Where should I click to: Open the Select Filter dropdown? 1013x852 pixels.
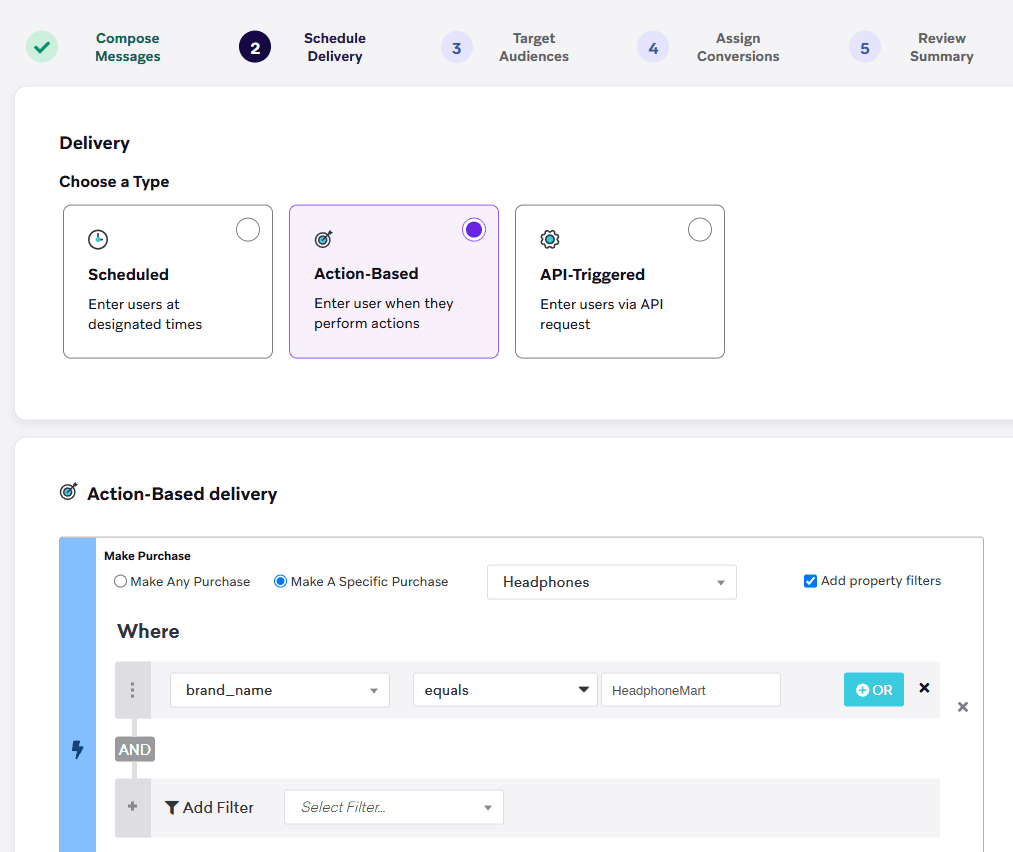click(x=393, y=807)
